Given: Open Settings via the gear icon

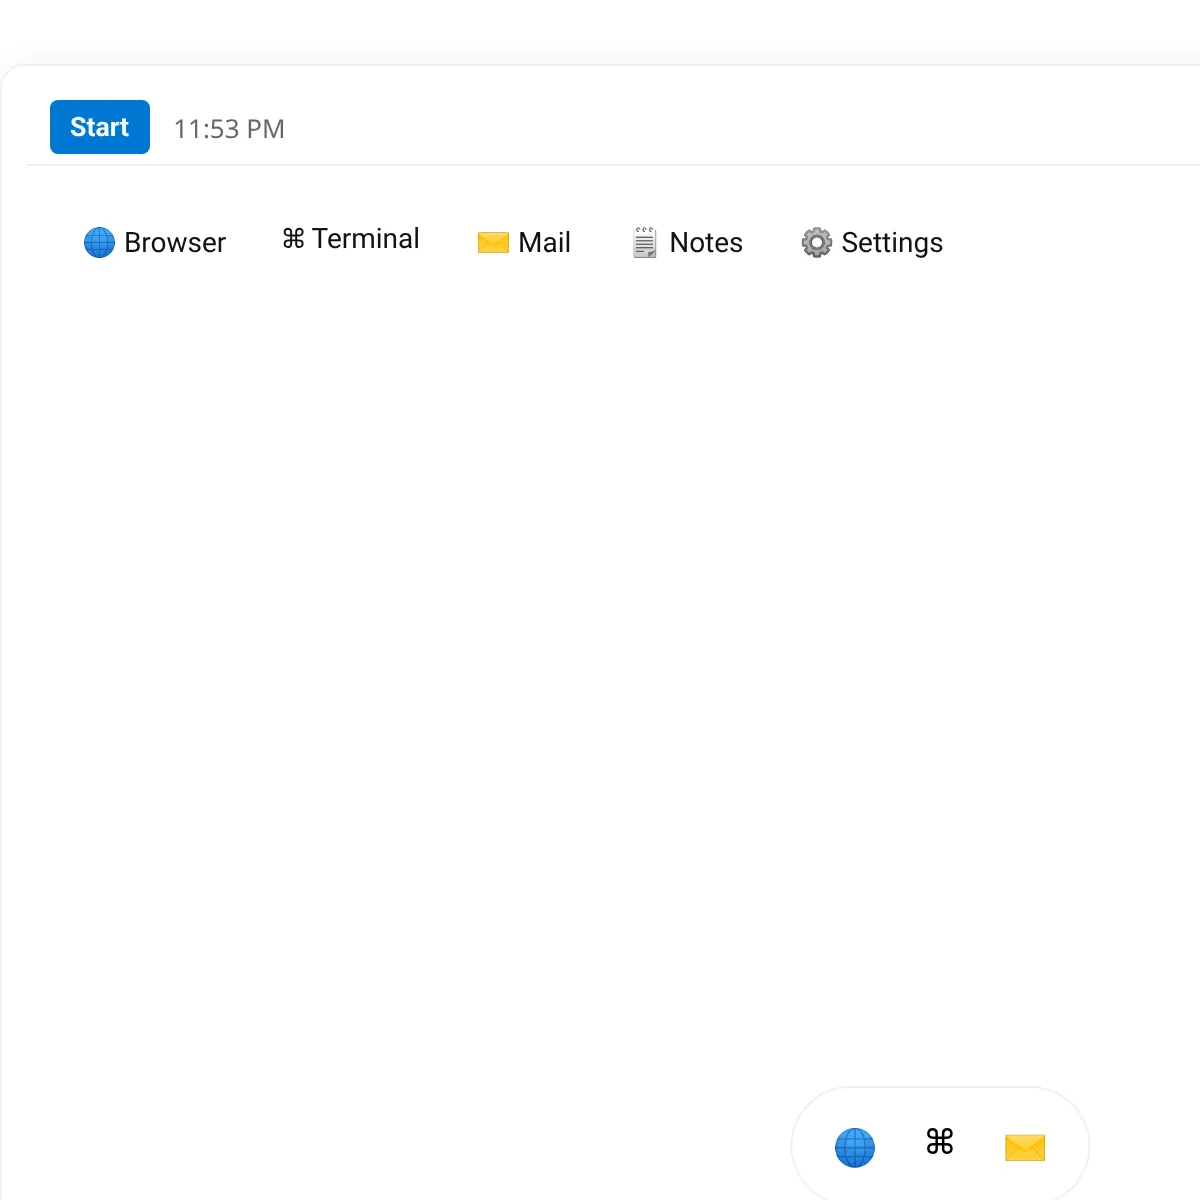Looking at the screenshot, I should 816,242.
